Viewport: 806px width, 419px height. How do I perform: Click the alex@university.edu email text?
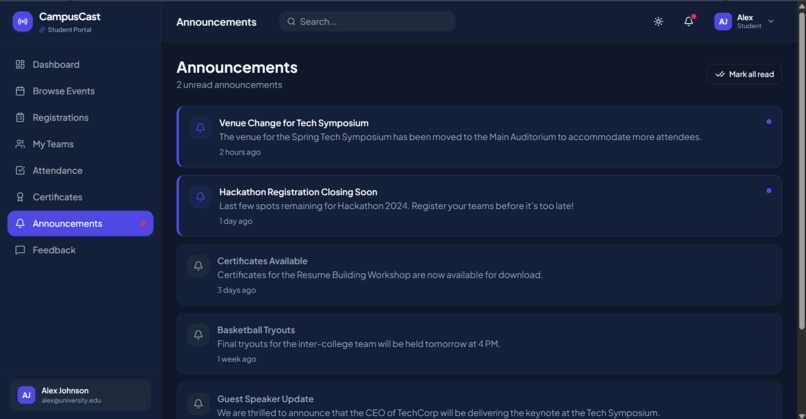[71, 400]
